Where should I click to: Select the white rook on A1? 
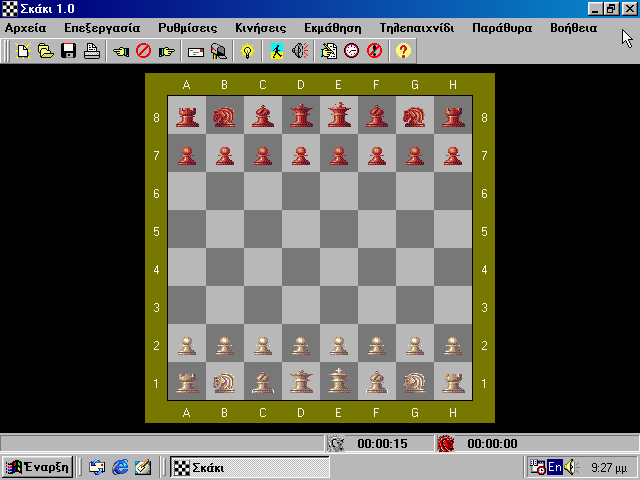[x=187, y=383]
